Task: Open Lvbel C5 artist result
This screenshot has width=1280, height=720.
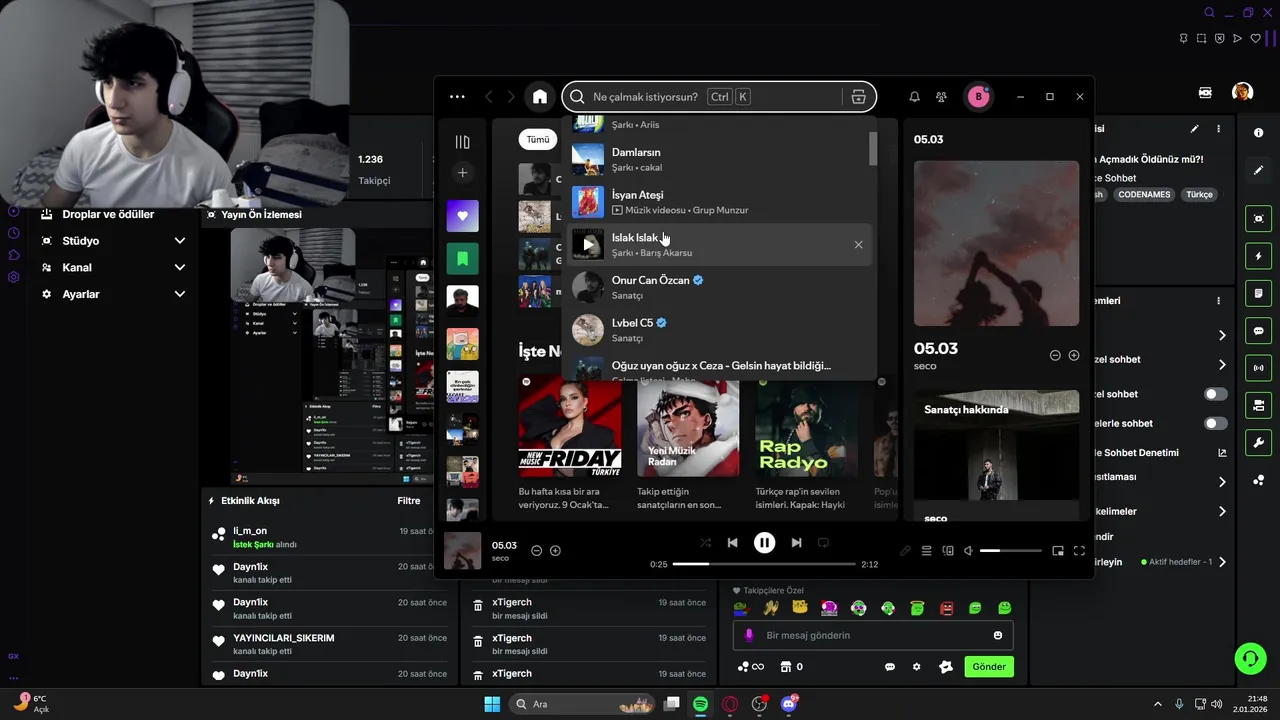Action: point(718,330)
